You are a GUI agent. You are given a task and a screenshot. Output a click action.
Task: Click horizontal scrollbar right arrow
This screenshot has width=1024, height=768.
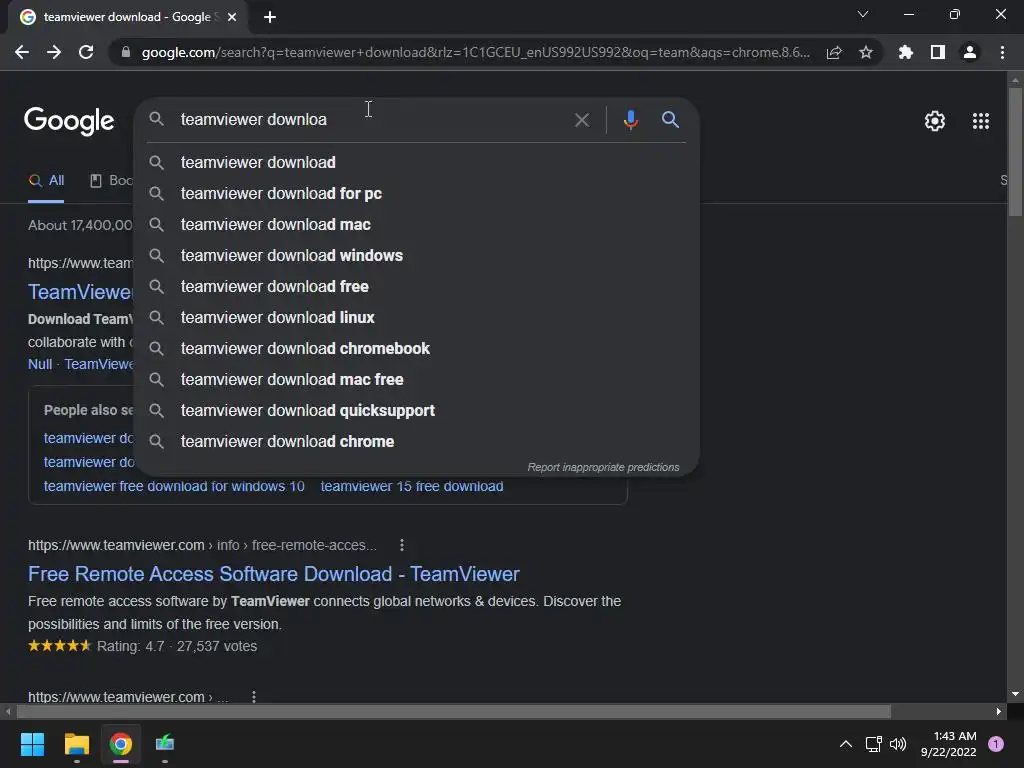click(999, 712)
